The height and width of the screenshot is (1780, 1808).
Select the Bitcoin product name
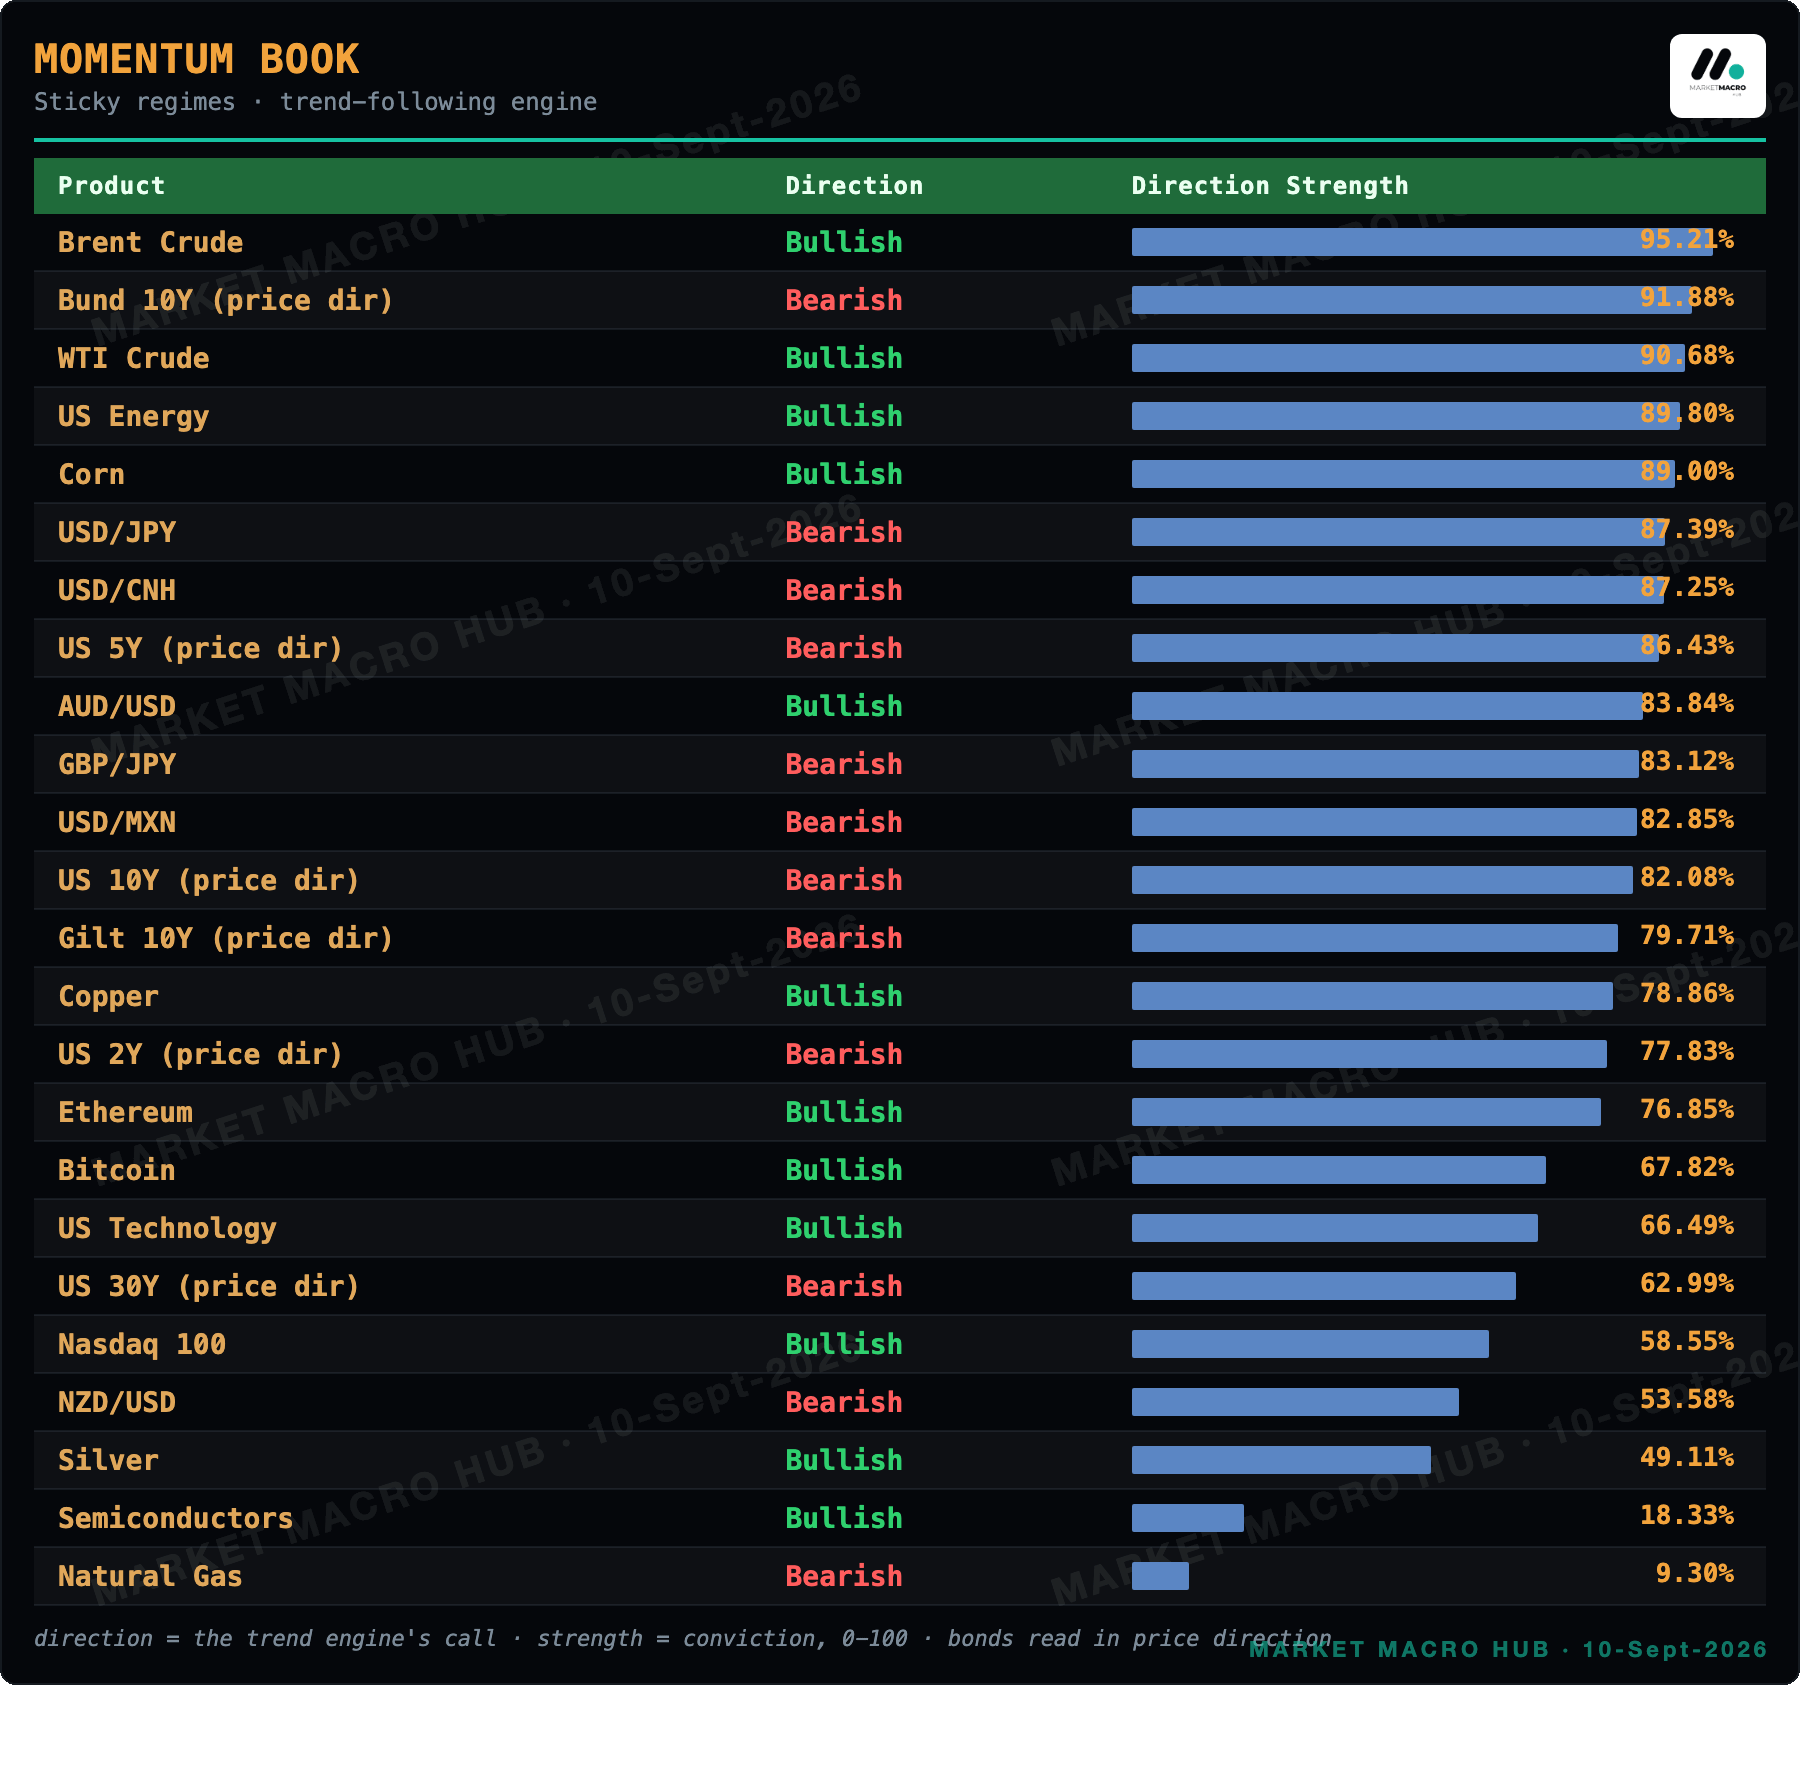coord(116,1170)
